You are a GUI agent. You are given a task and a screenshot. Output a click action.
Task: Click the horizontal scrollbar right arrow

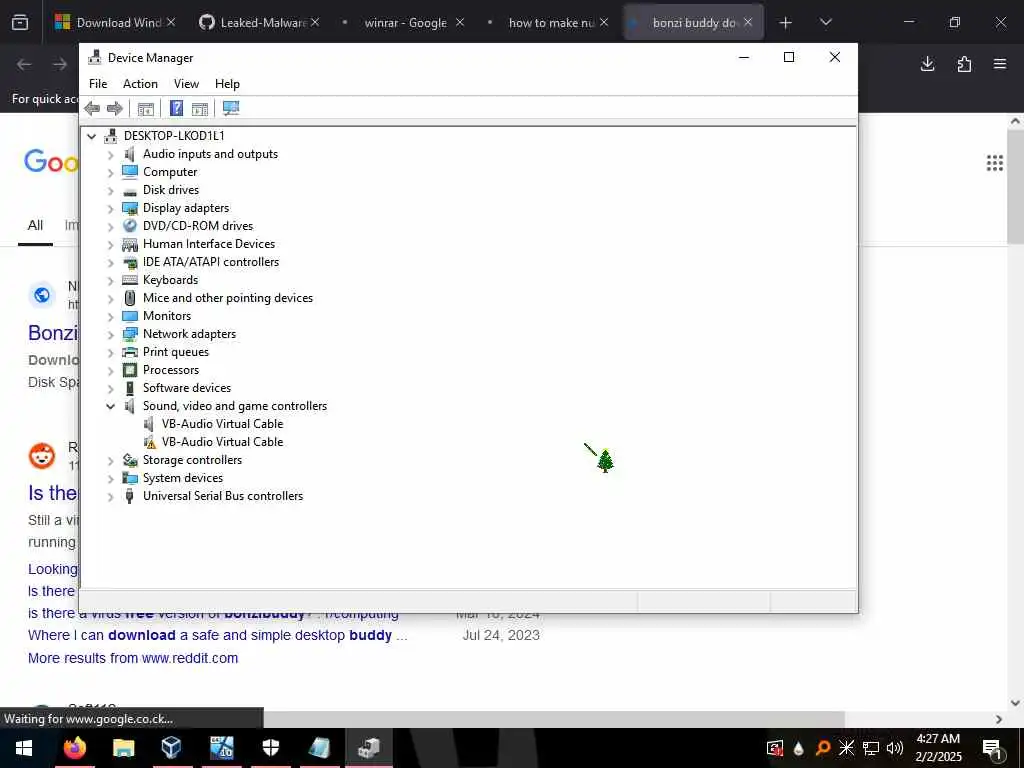coord(999,719)
